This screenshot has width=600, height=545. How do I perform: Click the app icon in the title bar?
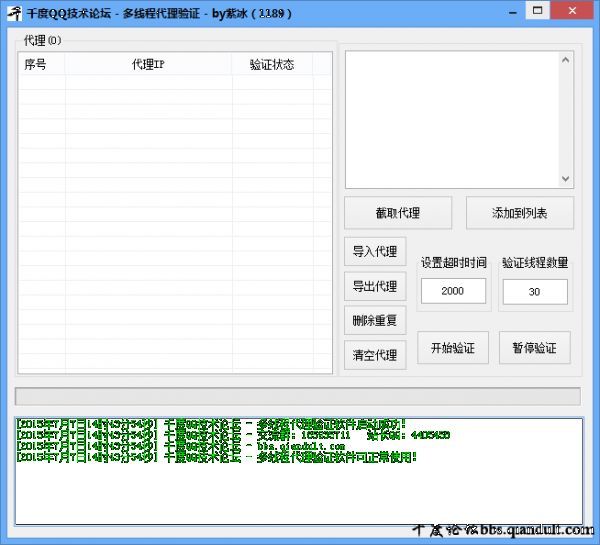coord(15,13)
